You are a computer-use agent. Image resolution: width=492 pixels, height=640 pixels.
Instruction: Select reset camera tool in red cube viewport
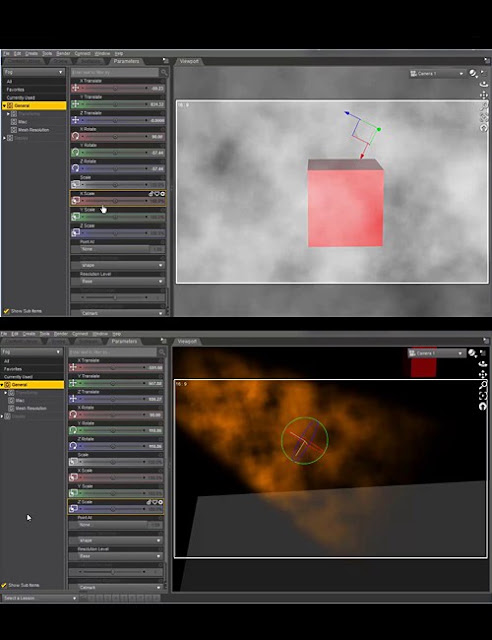coord(484,128)
